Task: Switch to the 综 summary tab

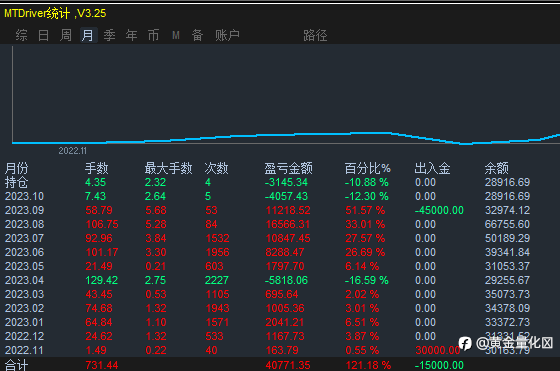Action: [21, 35]
